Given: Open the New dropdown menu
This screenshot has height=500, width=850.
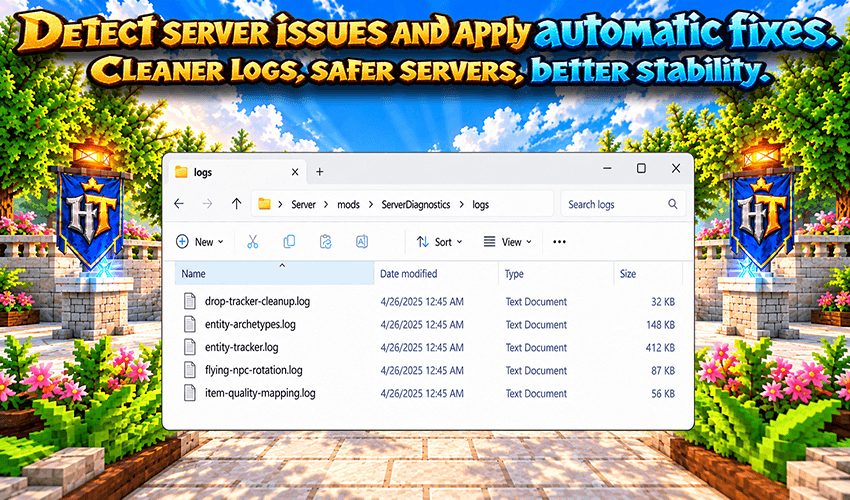Looking at the screenshot, I should (x=199, y=242).
